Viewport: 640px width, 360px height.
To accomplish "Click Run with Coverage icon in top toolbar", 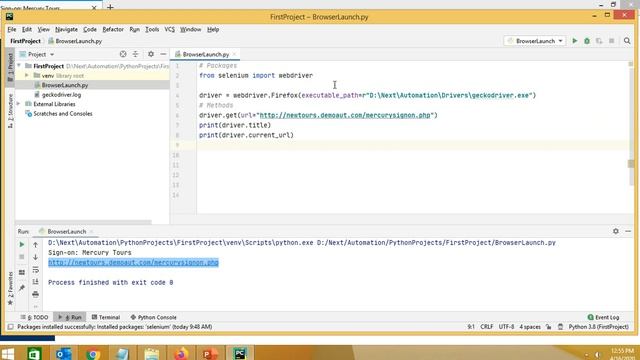I will click(599, 41).
